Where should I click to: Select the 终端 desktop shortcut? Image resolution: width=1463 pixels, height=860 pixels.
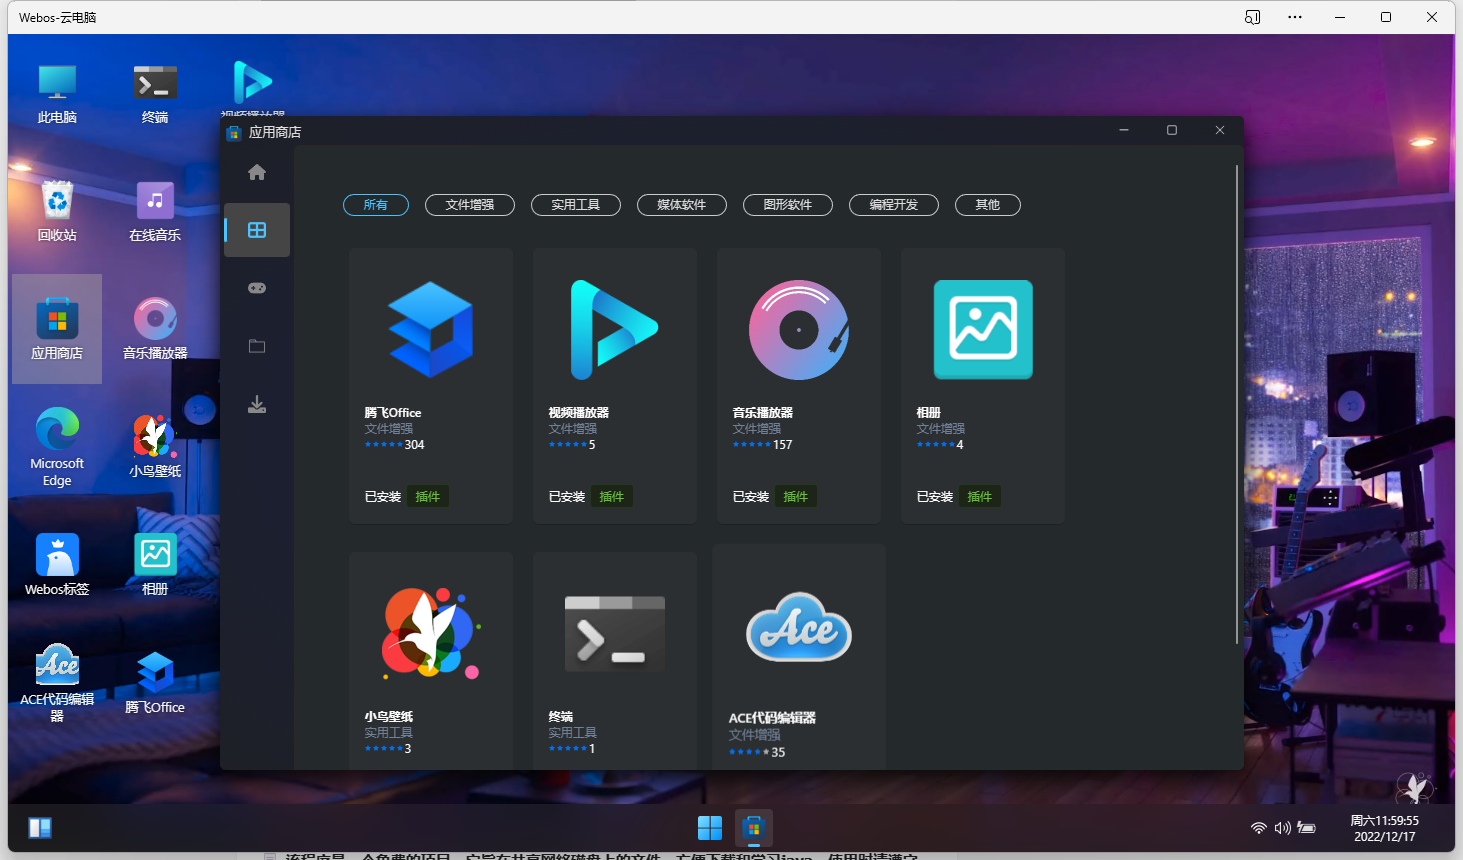pyautogui.click(x=155, y=94)
